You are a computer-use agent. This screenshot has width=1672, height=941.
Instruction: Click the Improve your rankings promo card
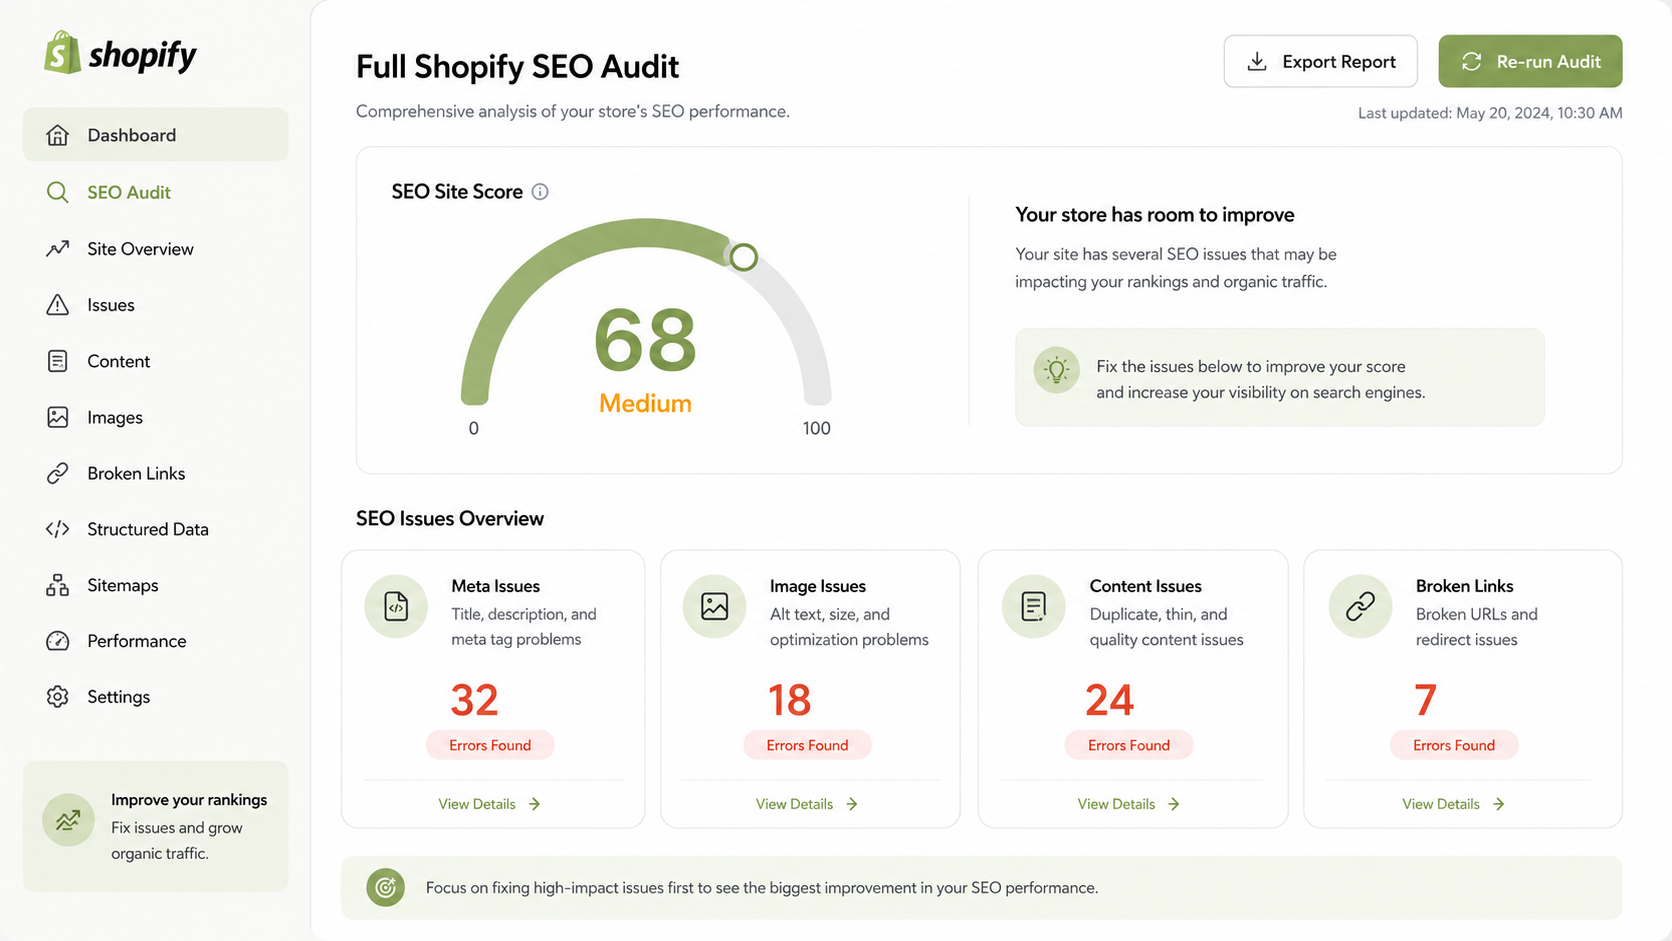point(156,826)
